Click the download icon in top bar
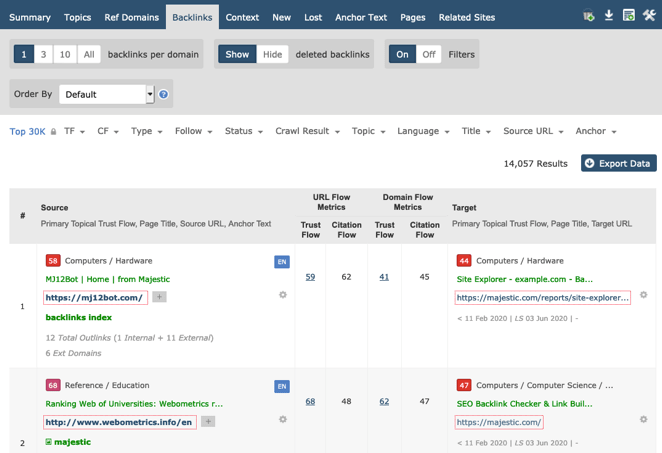The width and height of the screenshot is (662, 453). [x=609, y=16]
